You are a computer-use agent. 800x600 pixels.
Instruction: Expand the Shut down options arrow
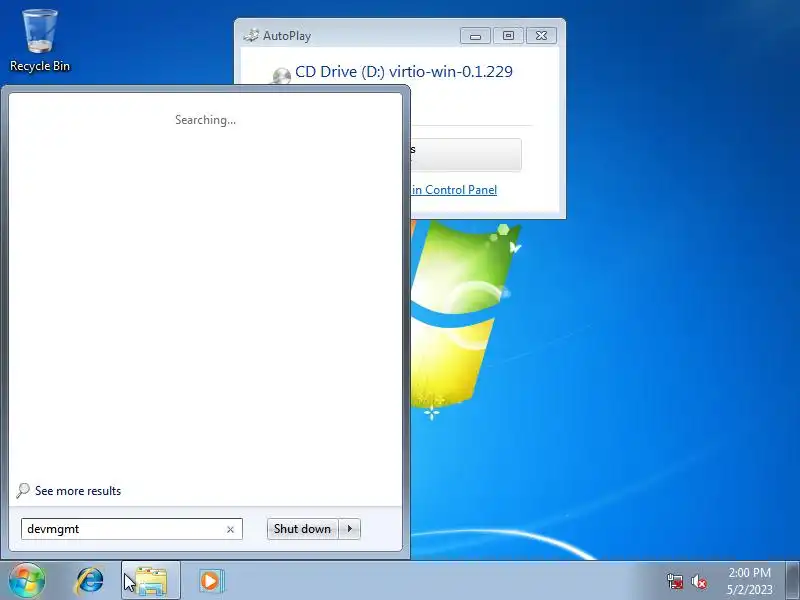click(x=349, y=529)
